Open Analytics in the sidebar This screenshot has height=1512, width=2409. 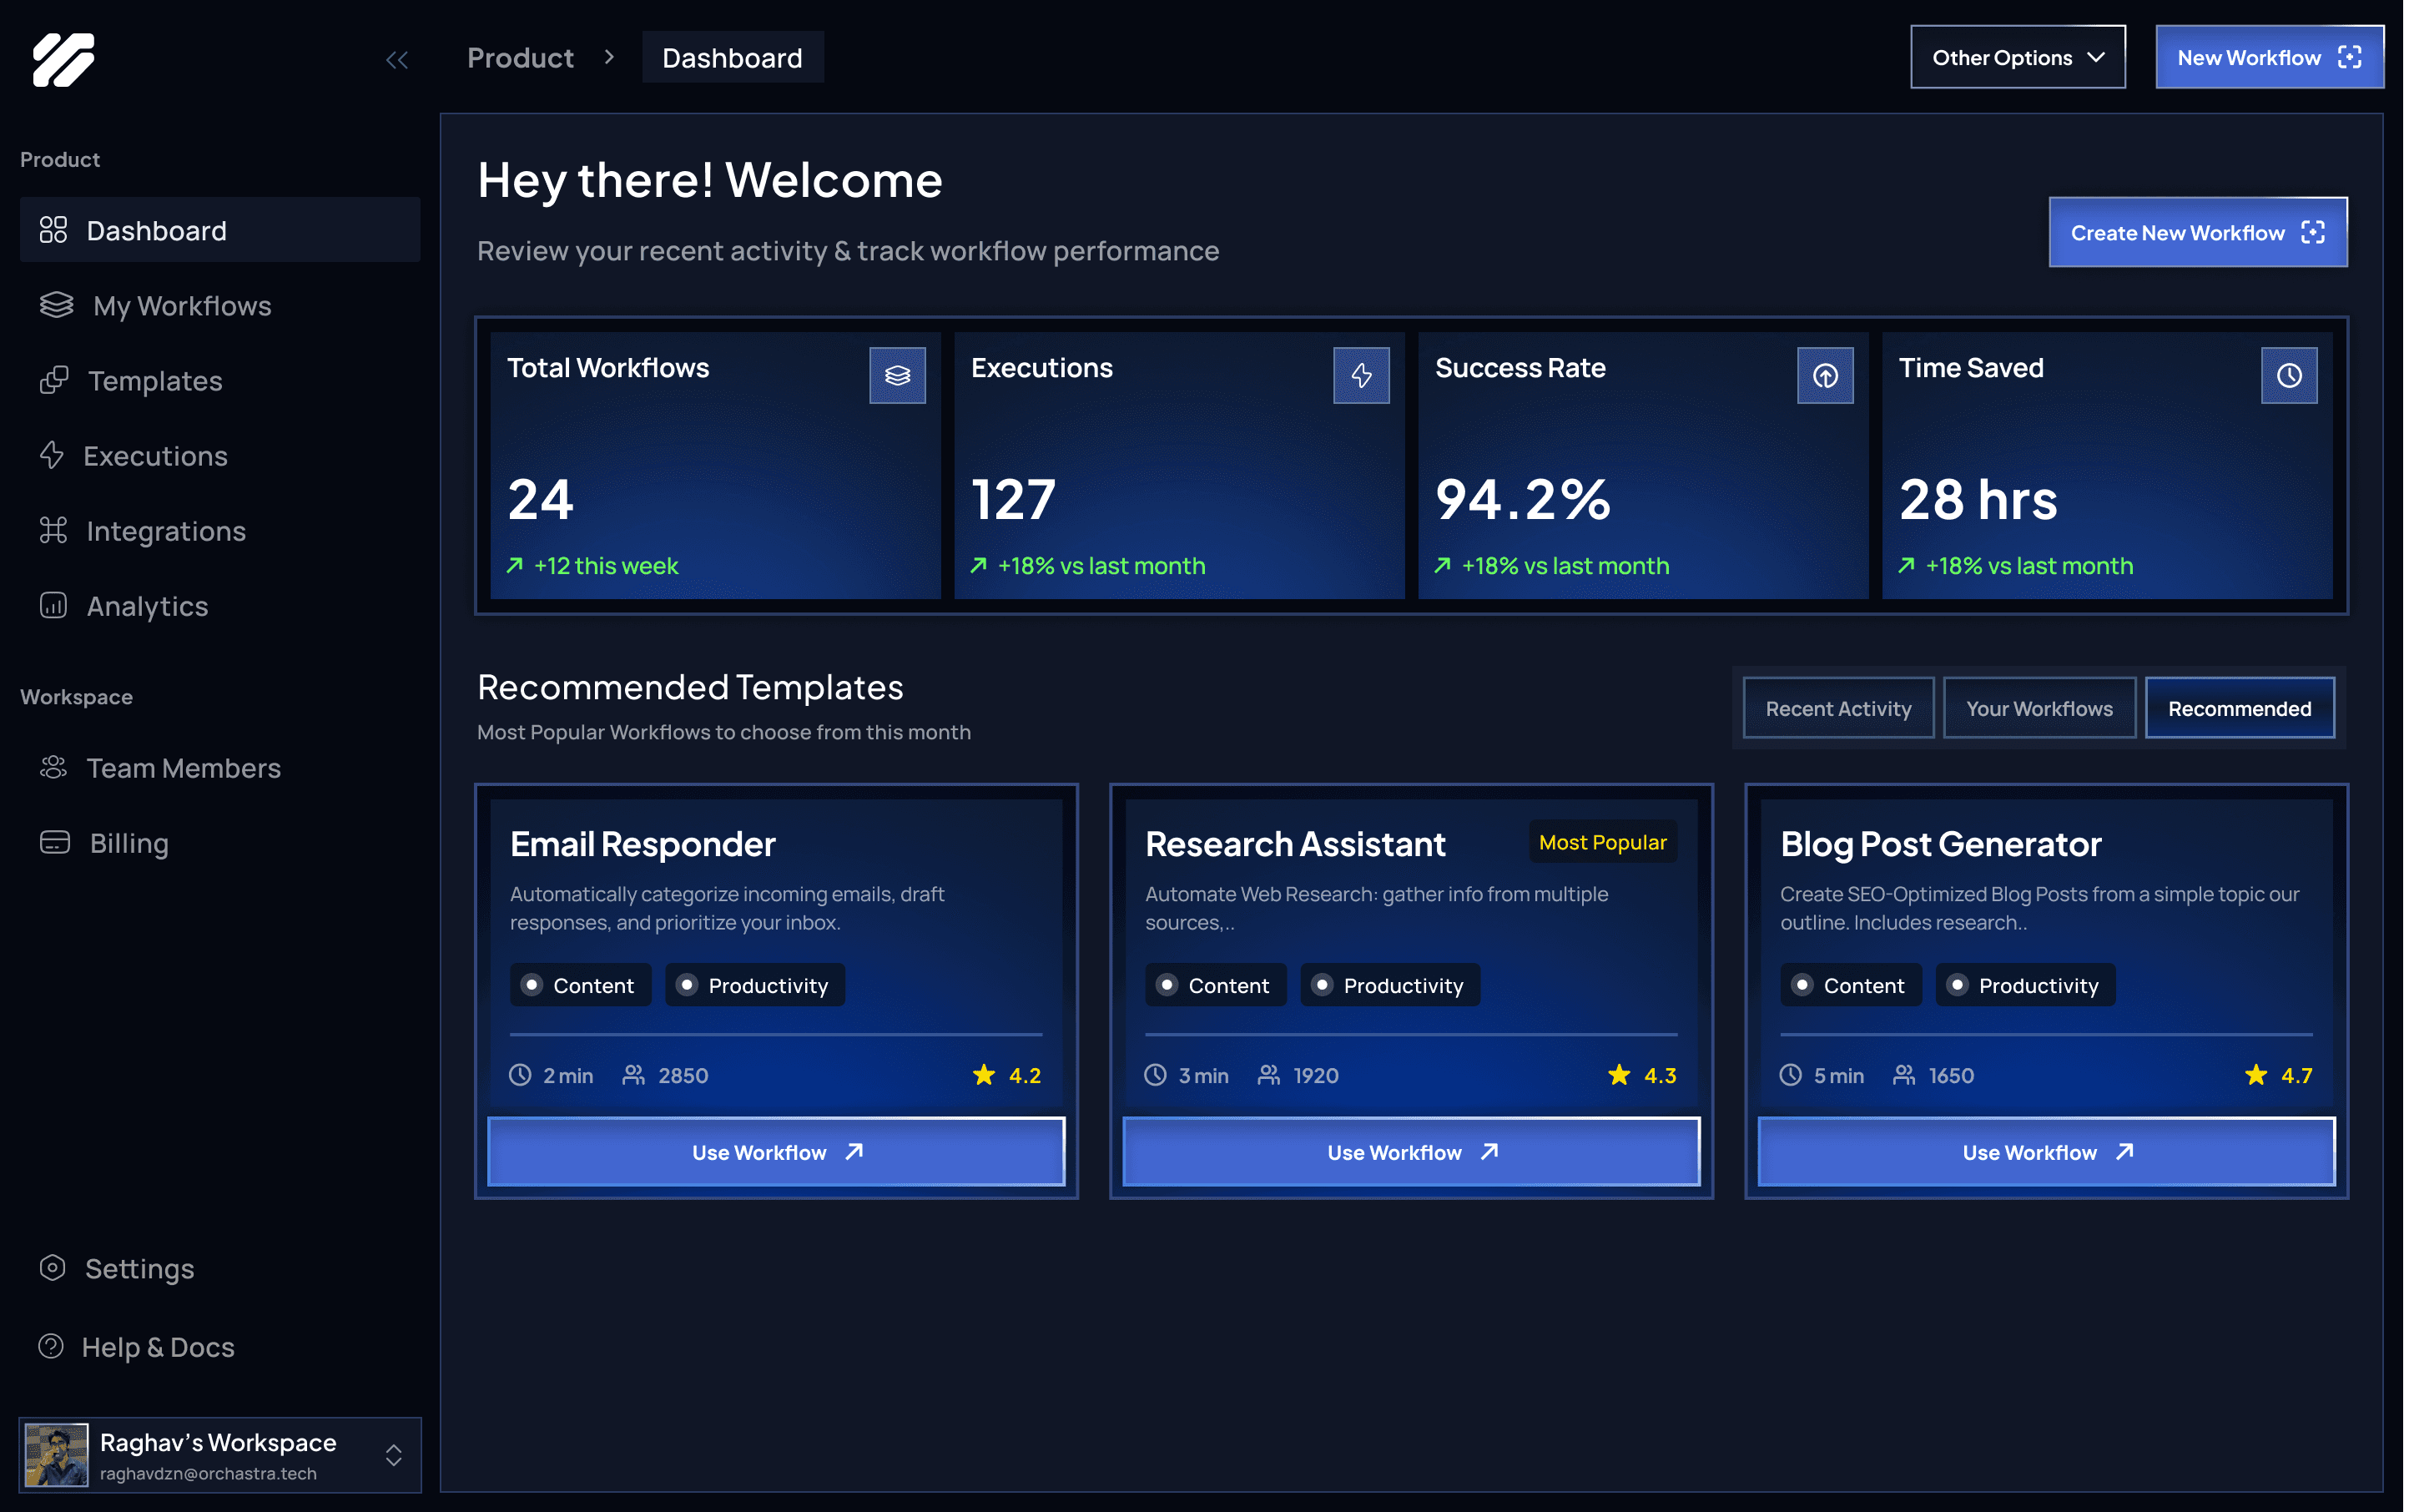147,606
